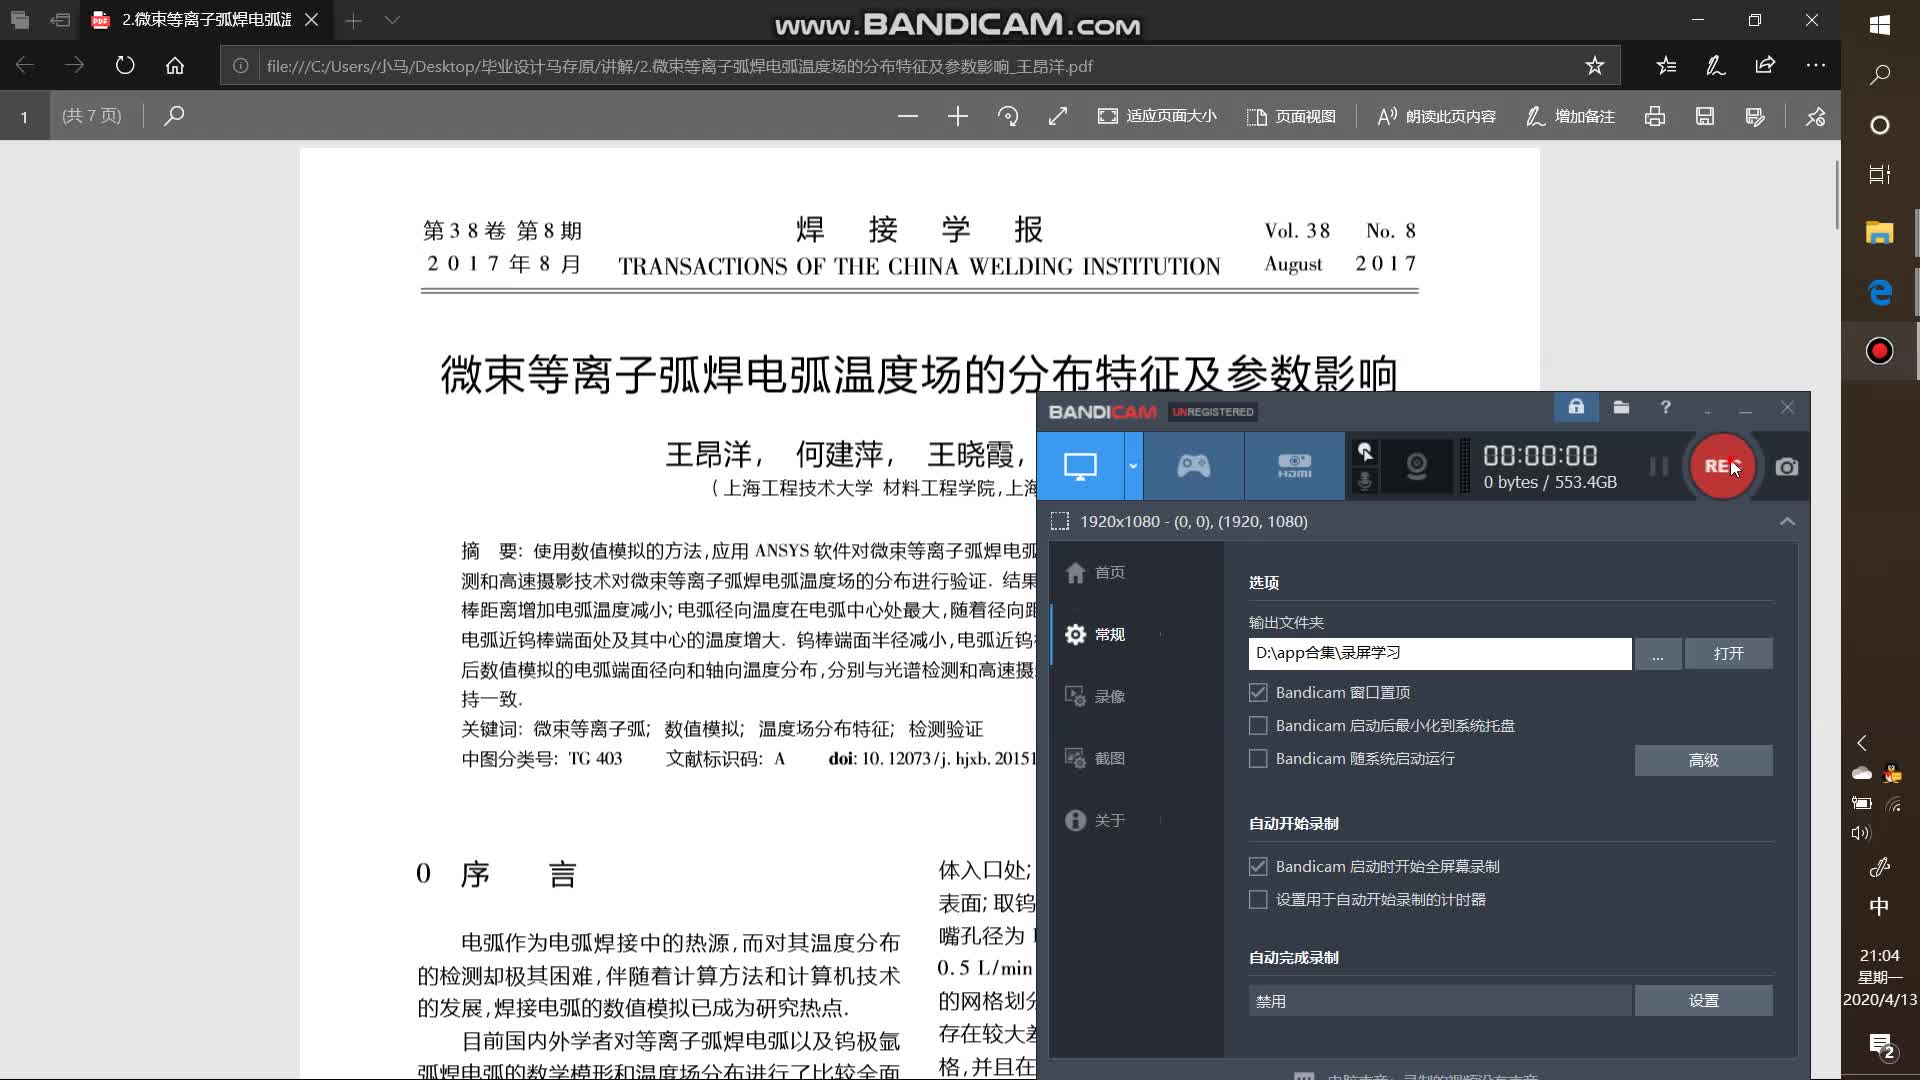Open the tab preview dropdown chevron
Screen dimensions: 1920x1080
click(392, 20)
